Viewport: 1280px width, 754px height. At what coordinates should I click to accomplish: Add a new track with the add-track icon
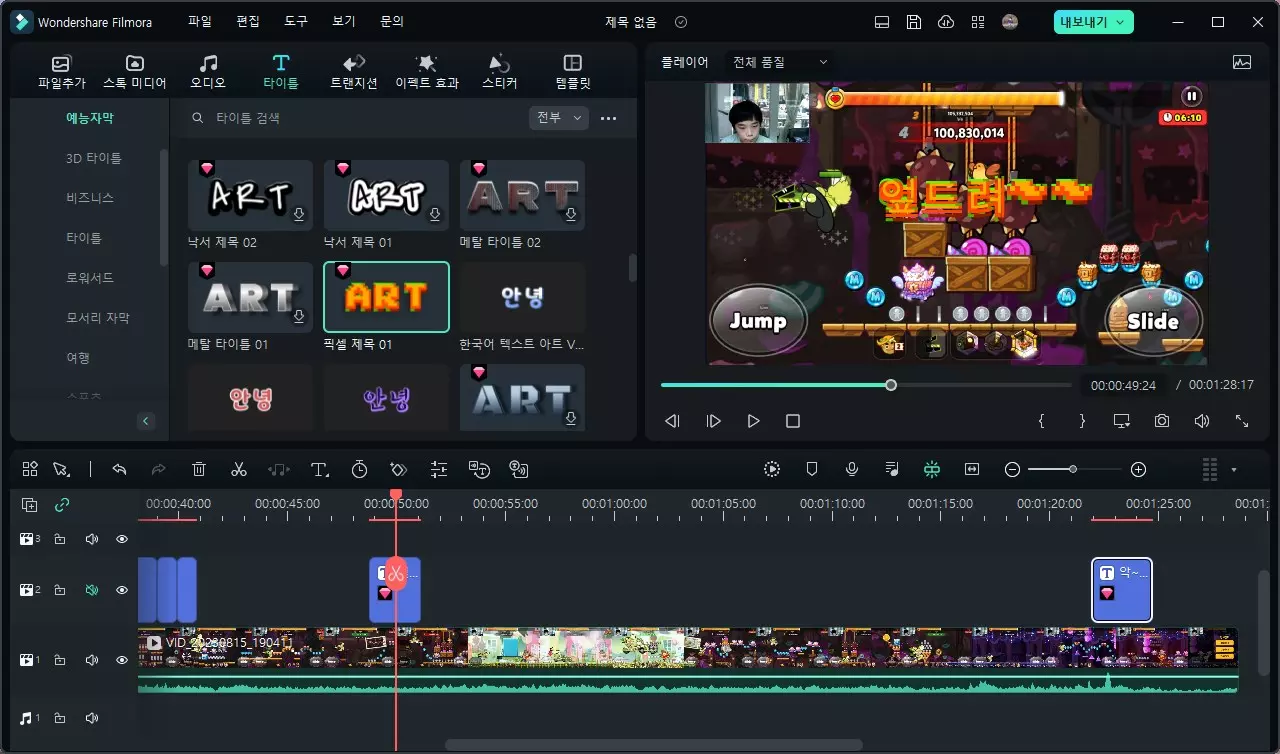[30, 505]
